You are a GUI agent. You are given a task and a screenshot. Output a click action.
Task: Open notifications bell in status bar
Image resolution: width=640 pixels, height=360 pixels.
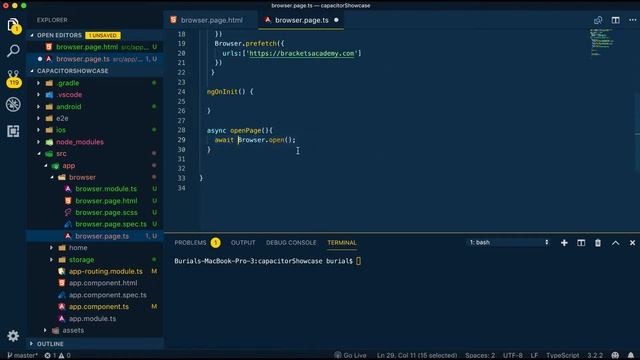[631, 356]
